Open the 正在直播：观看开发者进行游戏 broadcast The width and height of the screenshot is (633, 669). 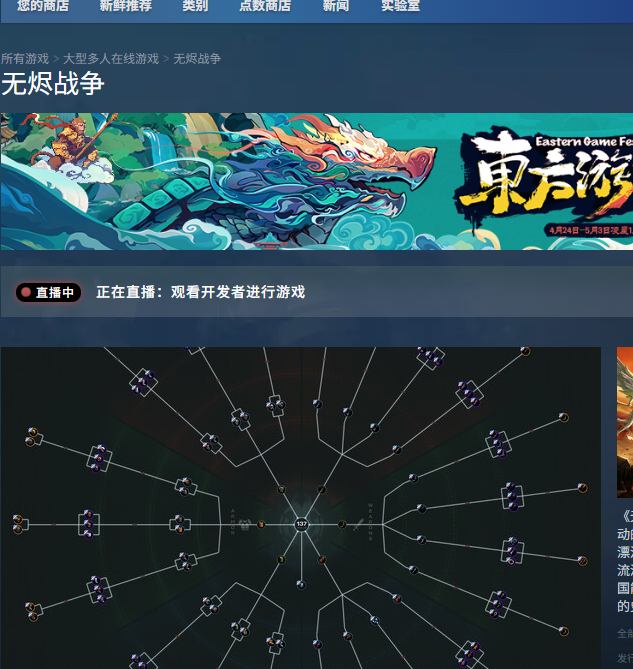(x=200, y=292)
